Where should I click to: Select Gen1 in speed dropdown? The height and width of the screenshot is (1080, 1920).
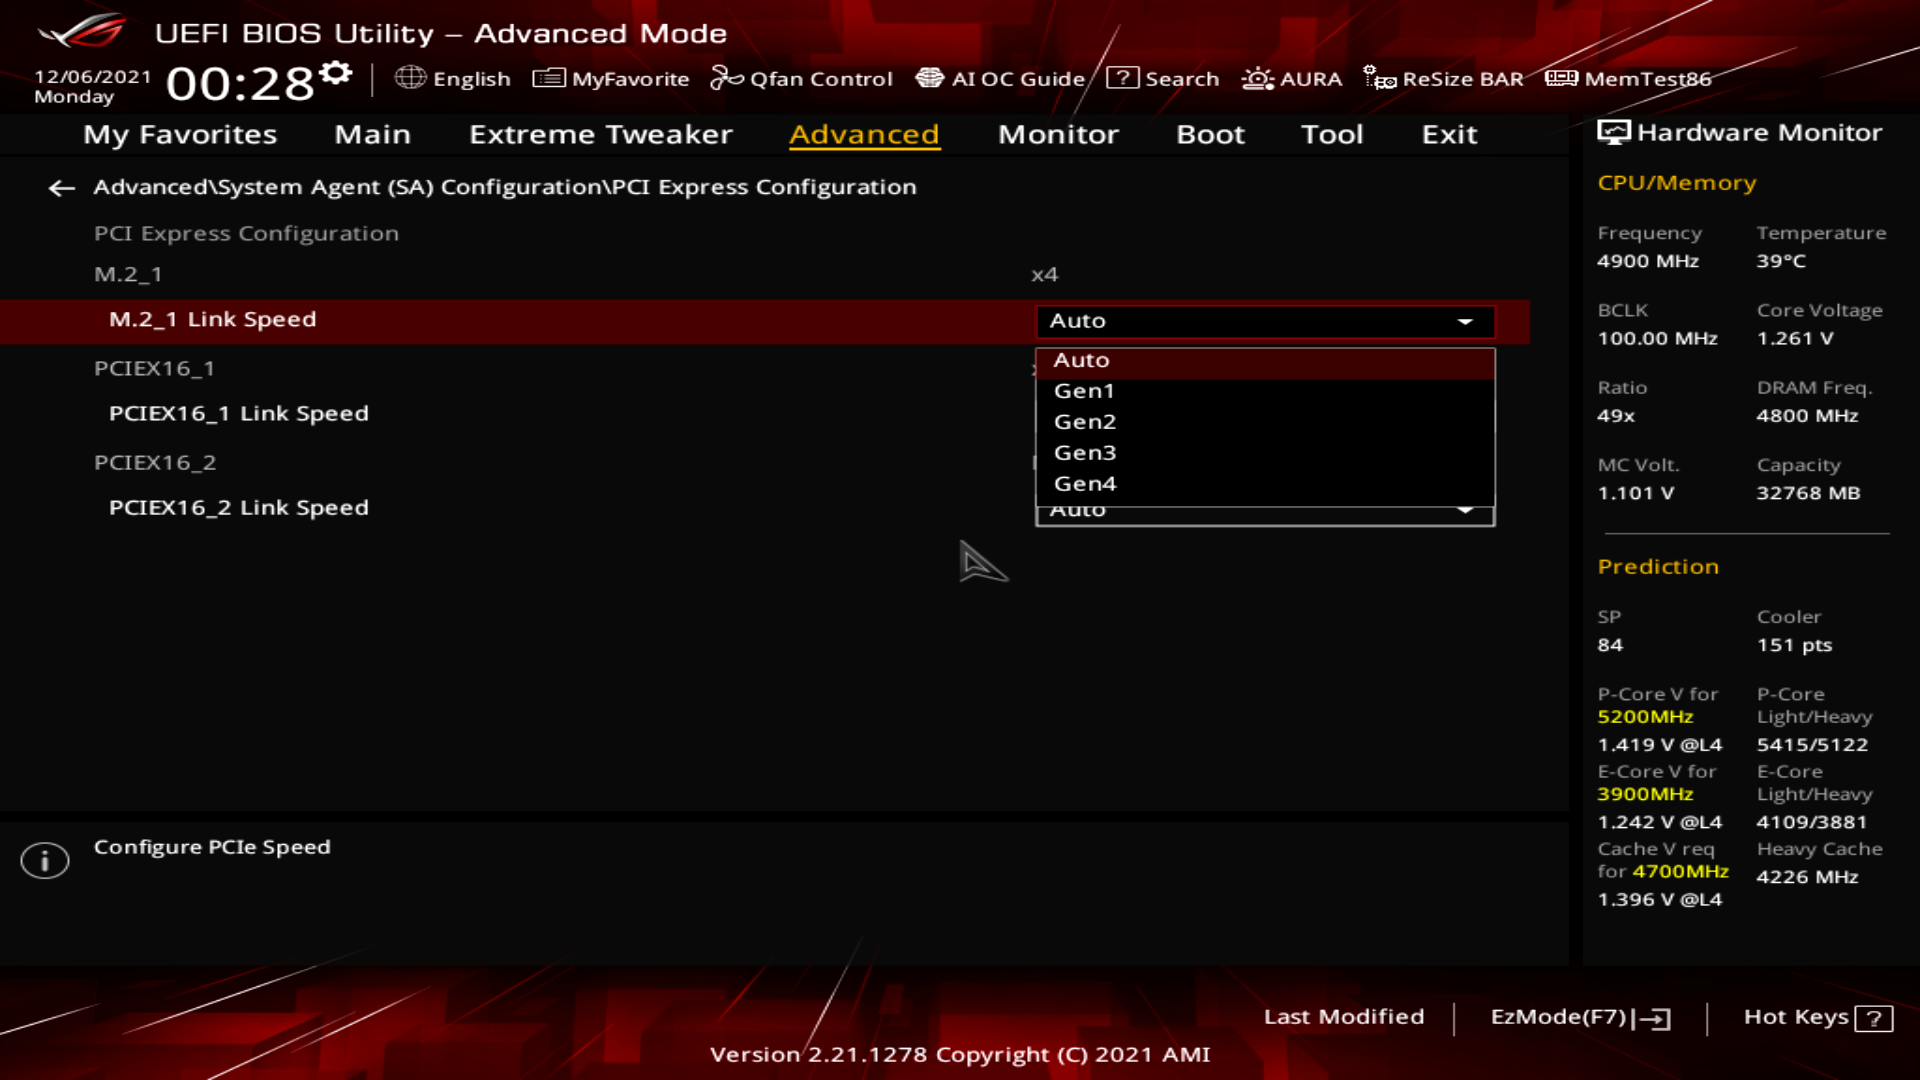(x=1084, y=391)
